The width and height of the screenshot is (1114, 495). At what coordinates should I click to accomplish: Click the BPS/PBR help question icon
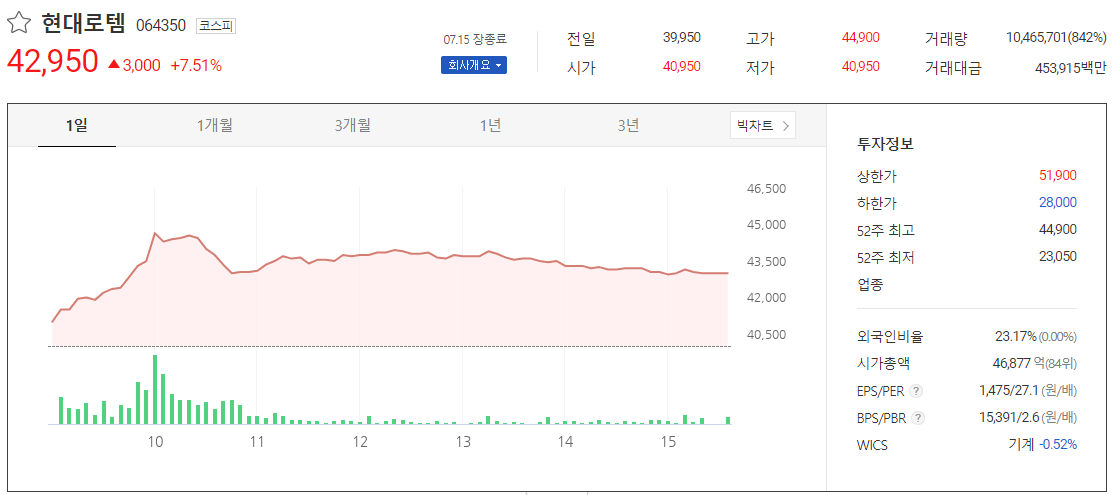[918, 418]
